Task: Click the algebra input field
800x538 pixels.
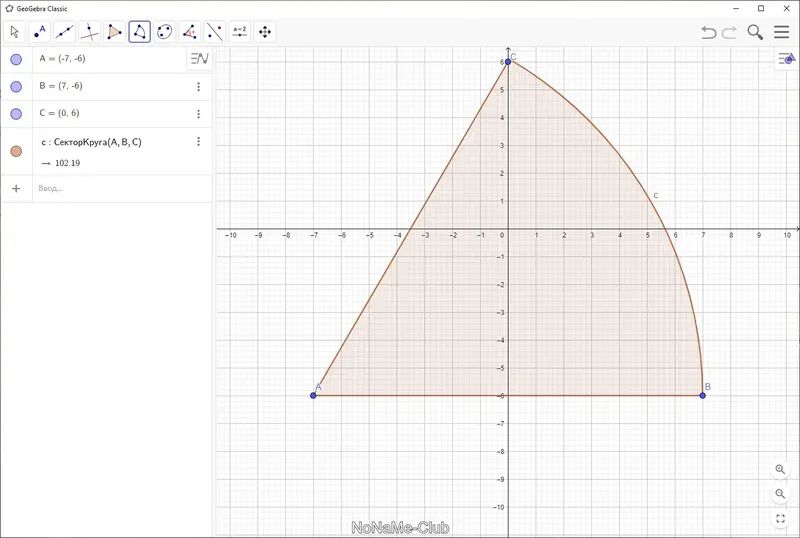Action: (x=122, y=188)
